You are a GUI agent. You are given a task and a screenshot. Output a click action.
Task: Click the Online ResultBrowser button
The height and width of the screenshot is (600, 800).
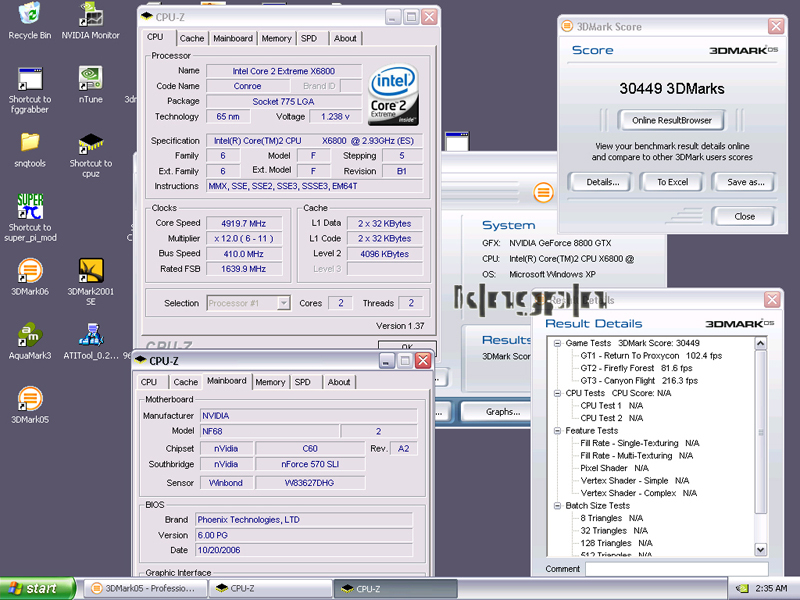[x=671, y=120]
